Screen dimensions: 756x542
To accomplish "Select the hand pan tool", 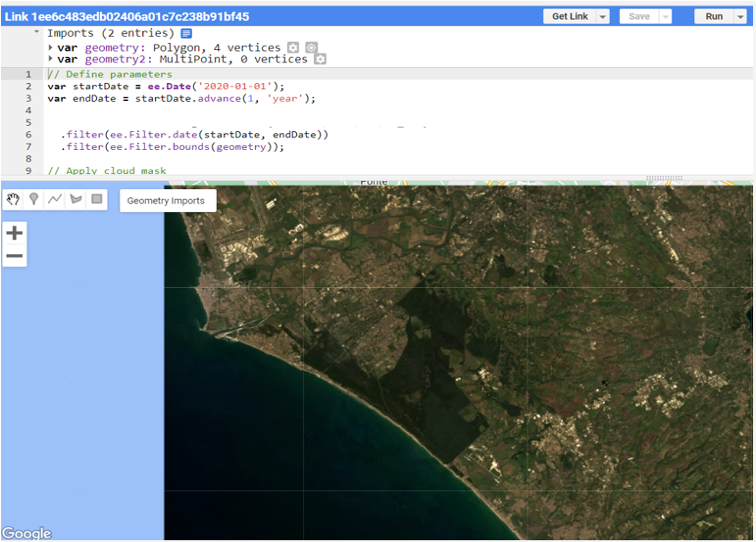I will pos(13,199).
